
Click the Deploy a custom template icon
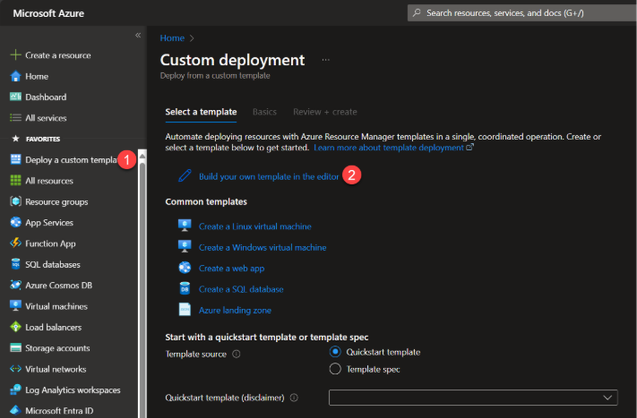15,159
